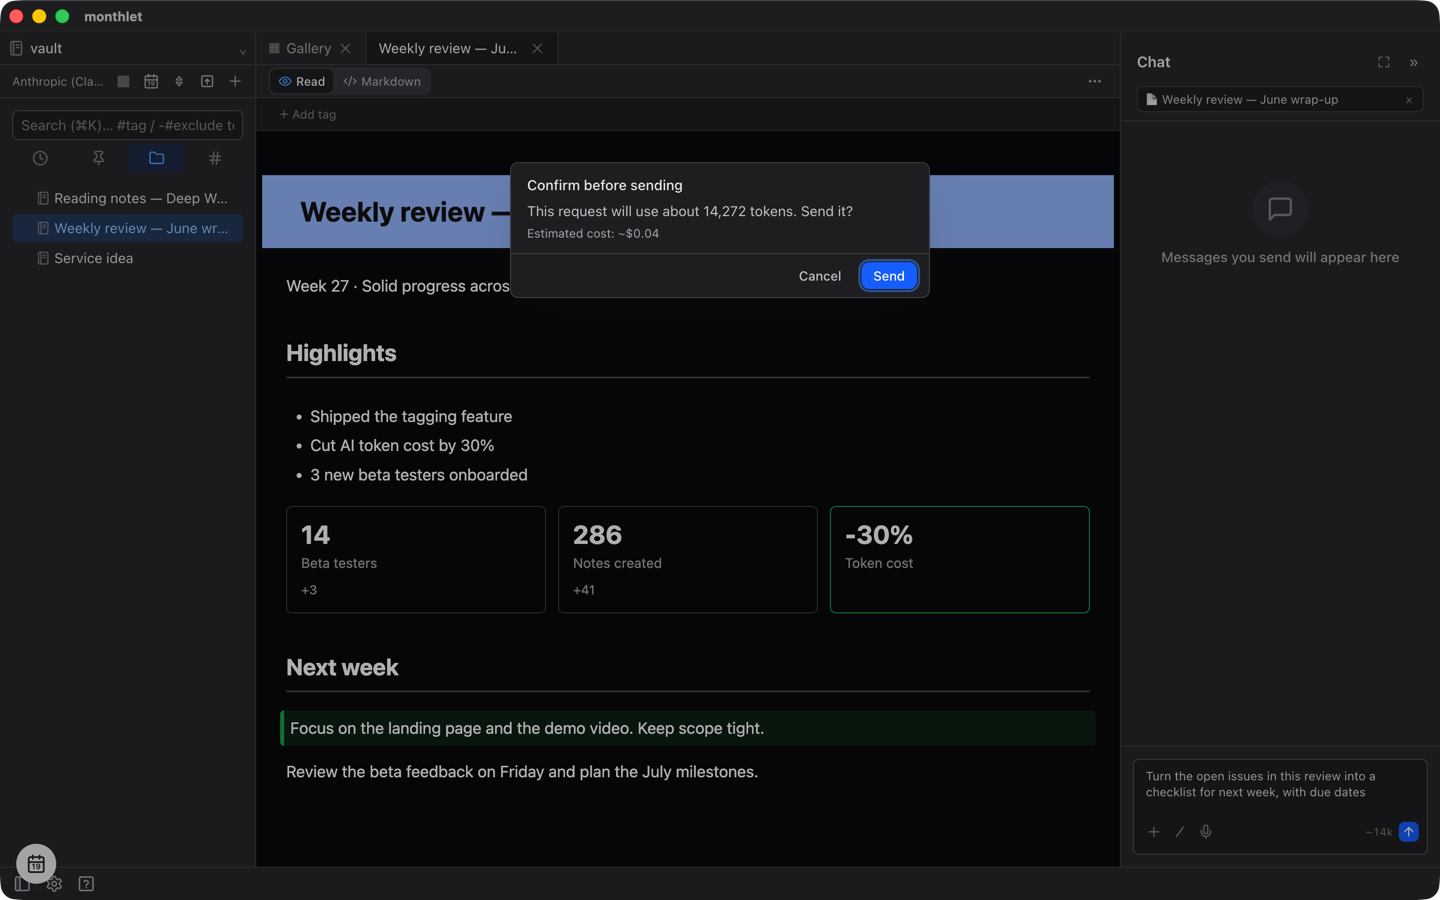Screen dimensions: 1440x900
Task: Open the three-dot more options menu
Action: coord(1095,82)
